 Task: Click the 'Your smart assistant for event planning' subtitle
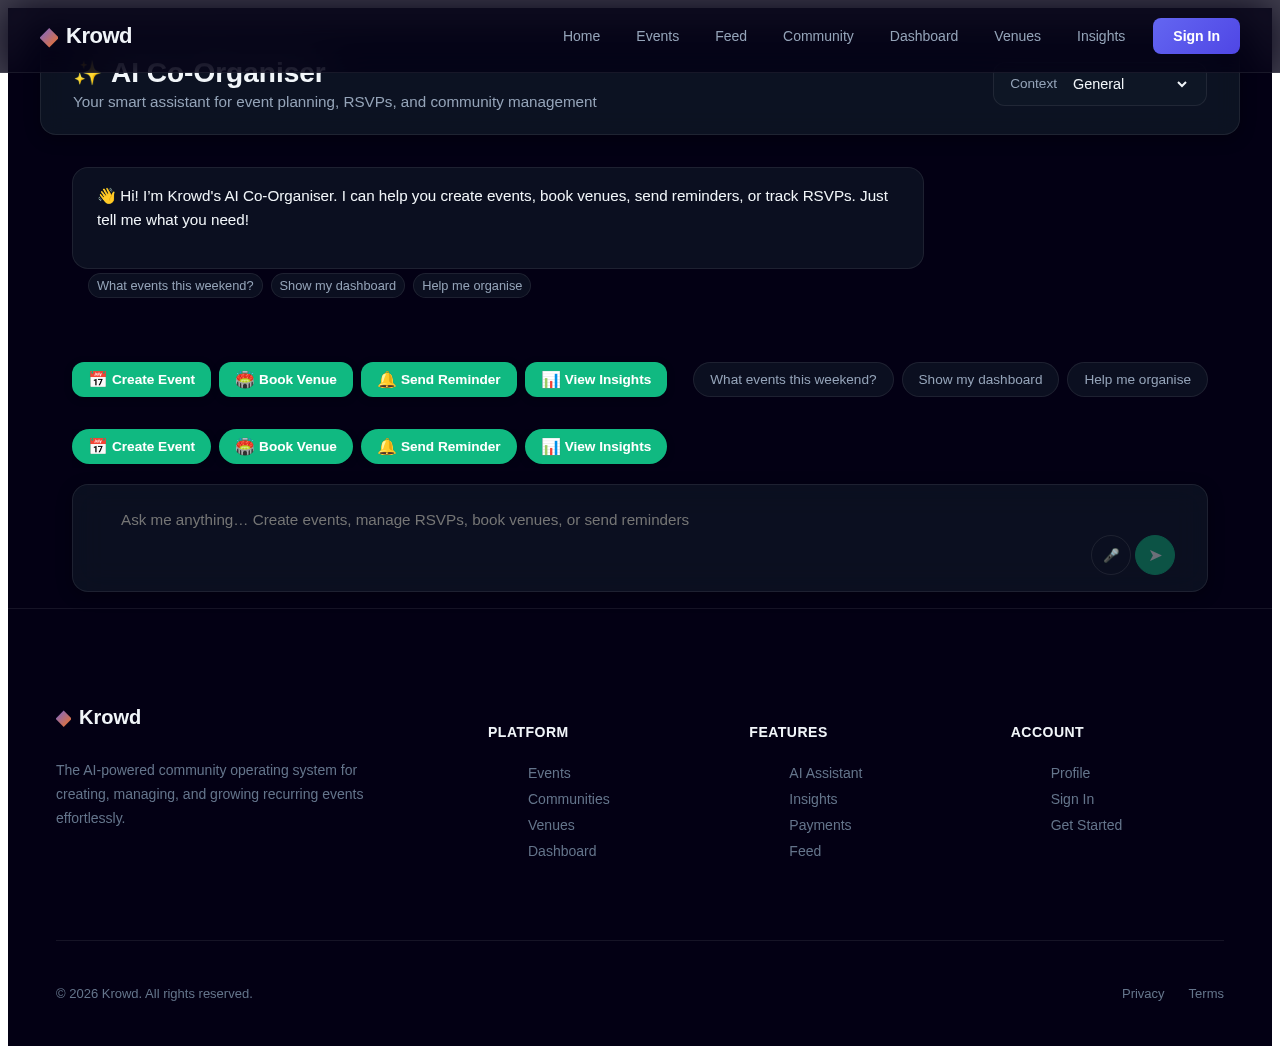335,102
